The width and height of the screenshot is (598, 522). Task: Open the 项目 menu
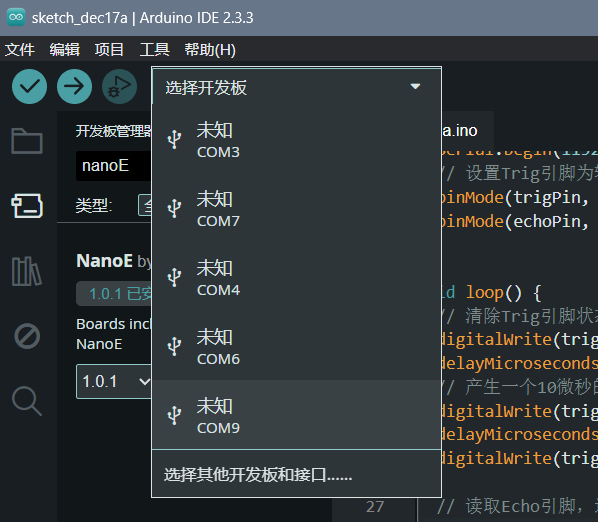109,50
